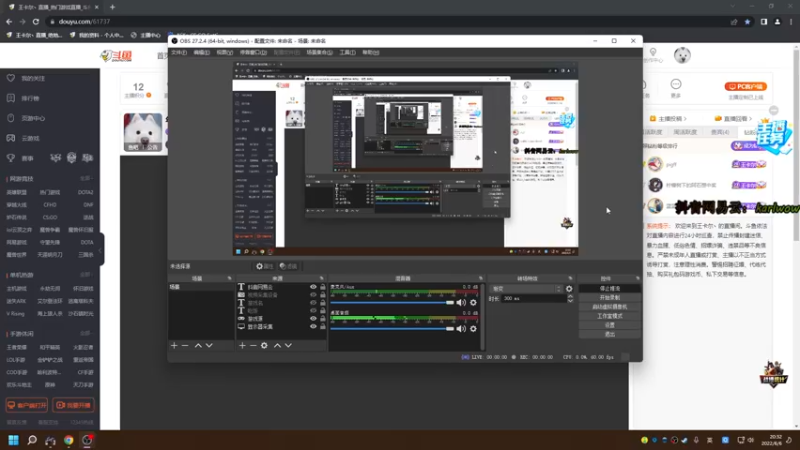Bookmark this page with the star icon
800x450 pixels.
point(747,22)
